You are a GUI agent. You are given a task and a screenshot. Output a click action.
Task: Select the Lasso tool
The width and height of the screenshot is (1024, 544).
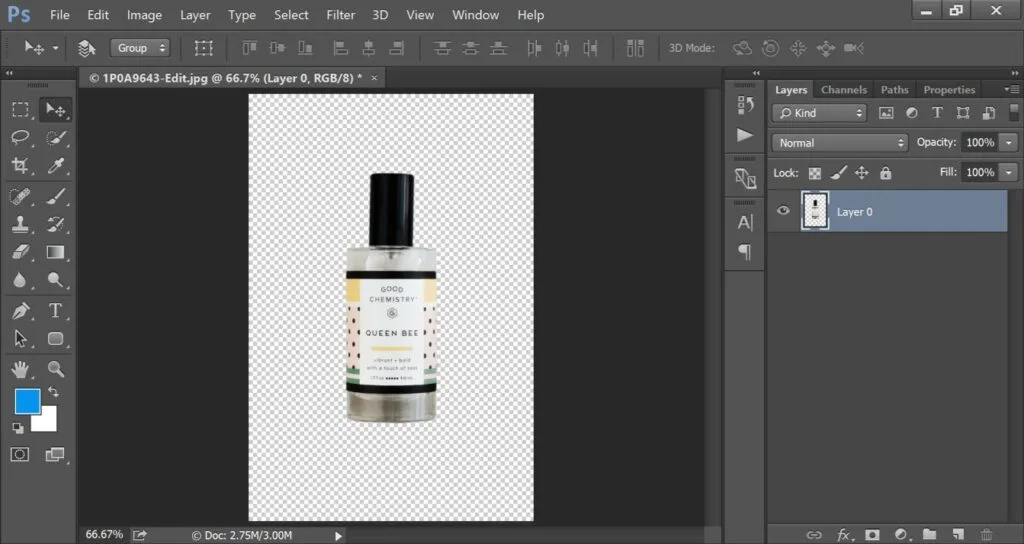point(20,137)
